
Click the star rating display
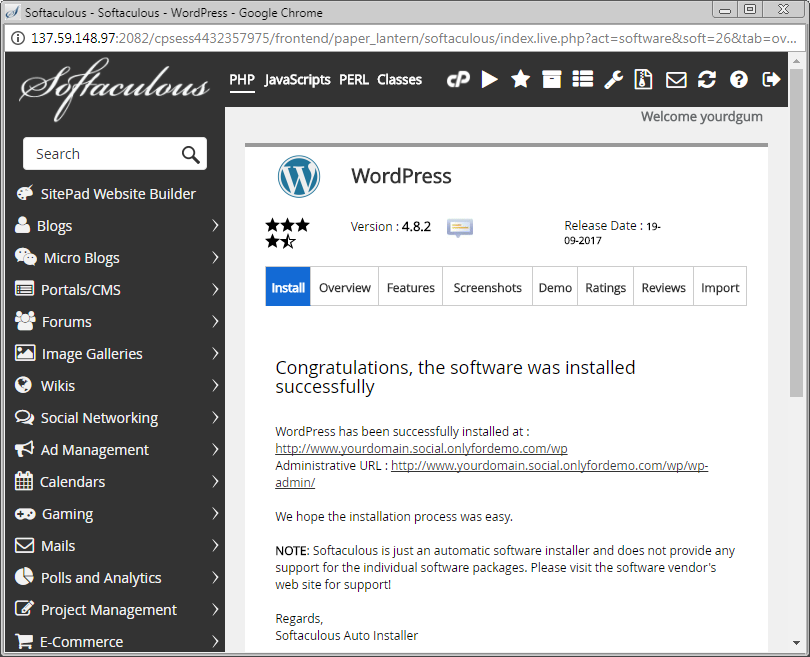tap(287, 233)
